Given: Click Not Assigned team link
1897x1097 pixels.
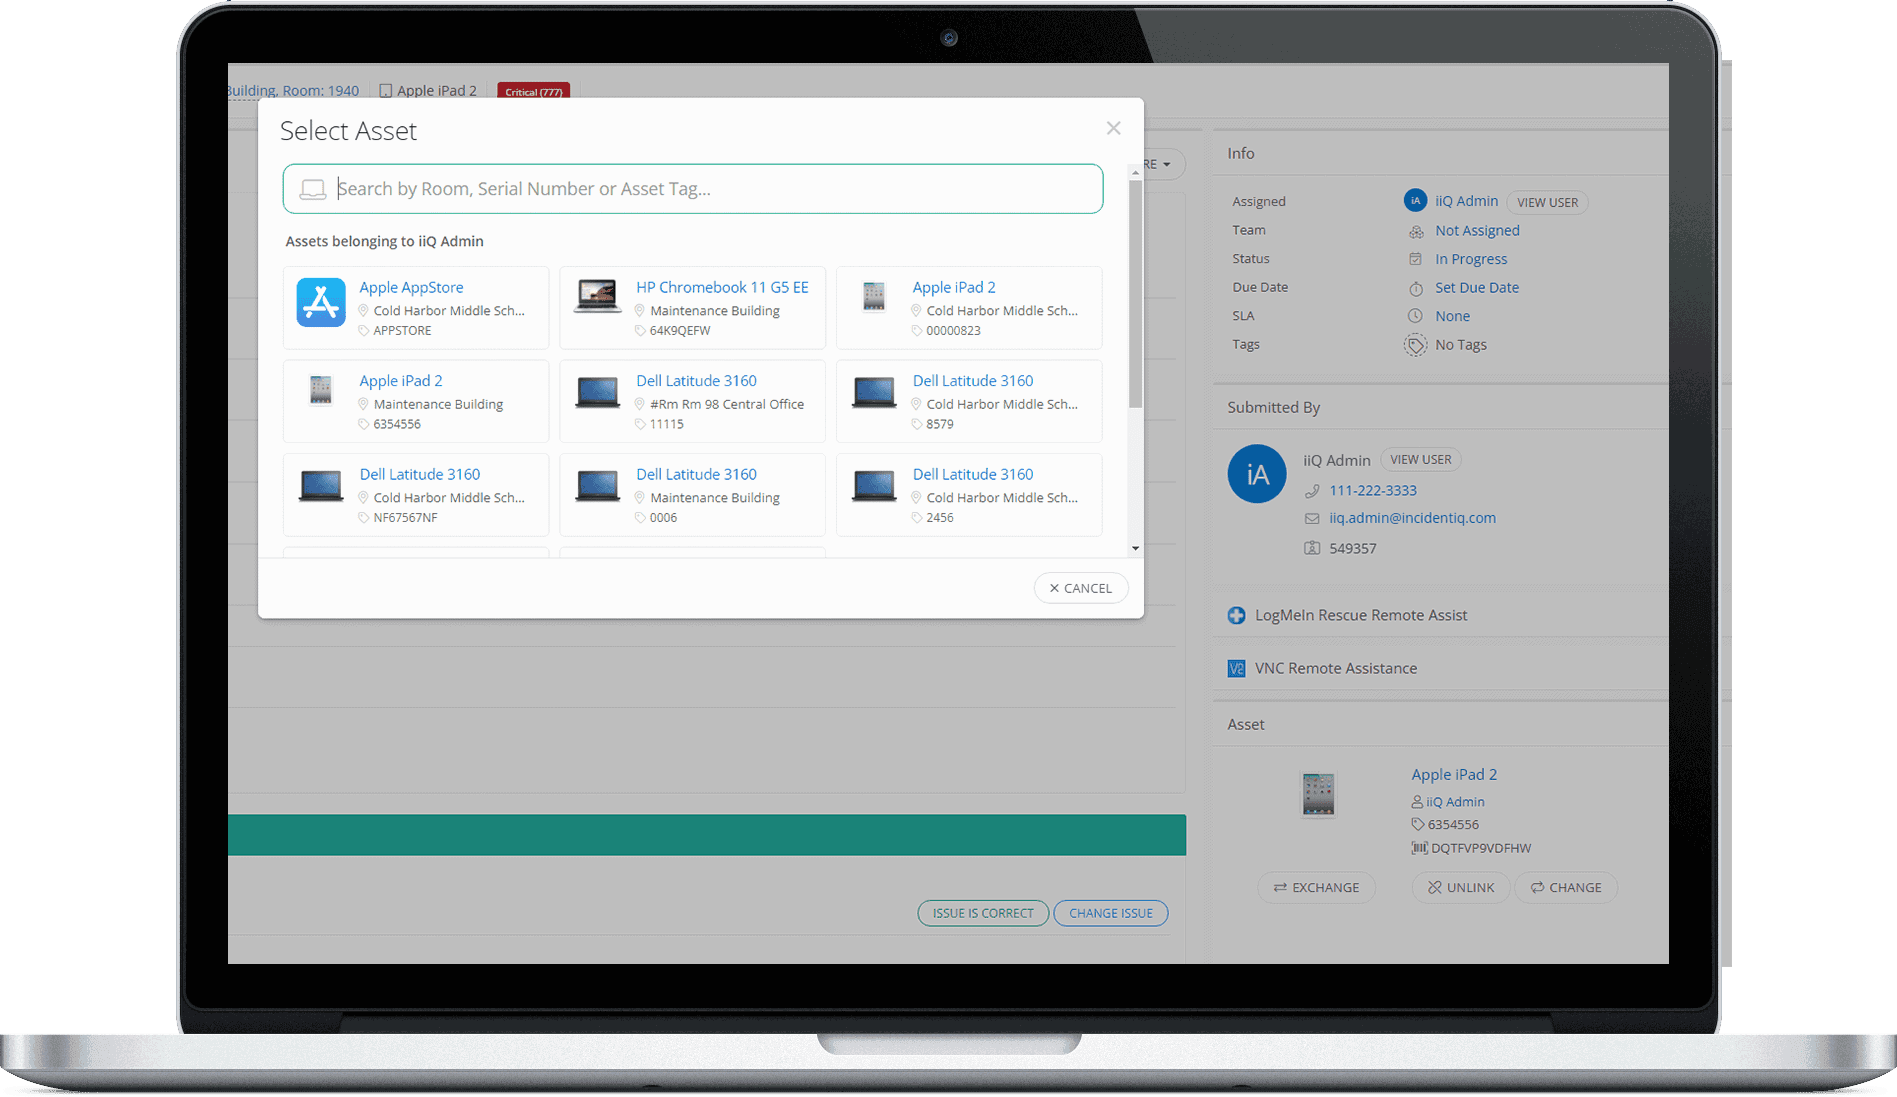Looking at the screenshot, I should pos(1477,230).
